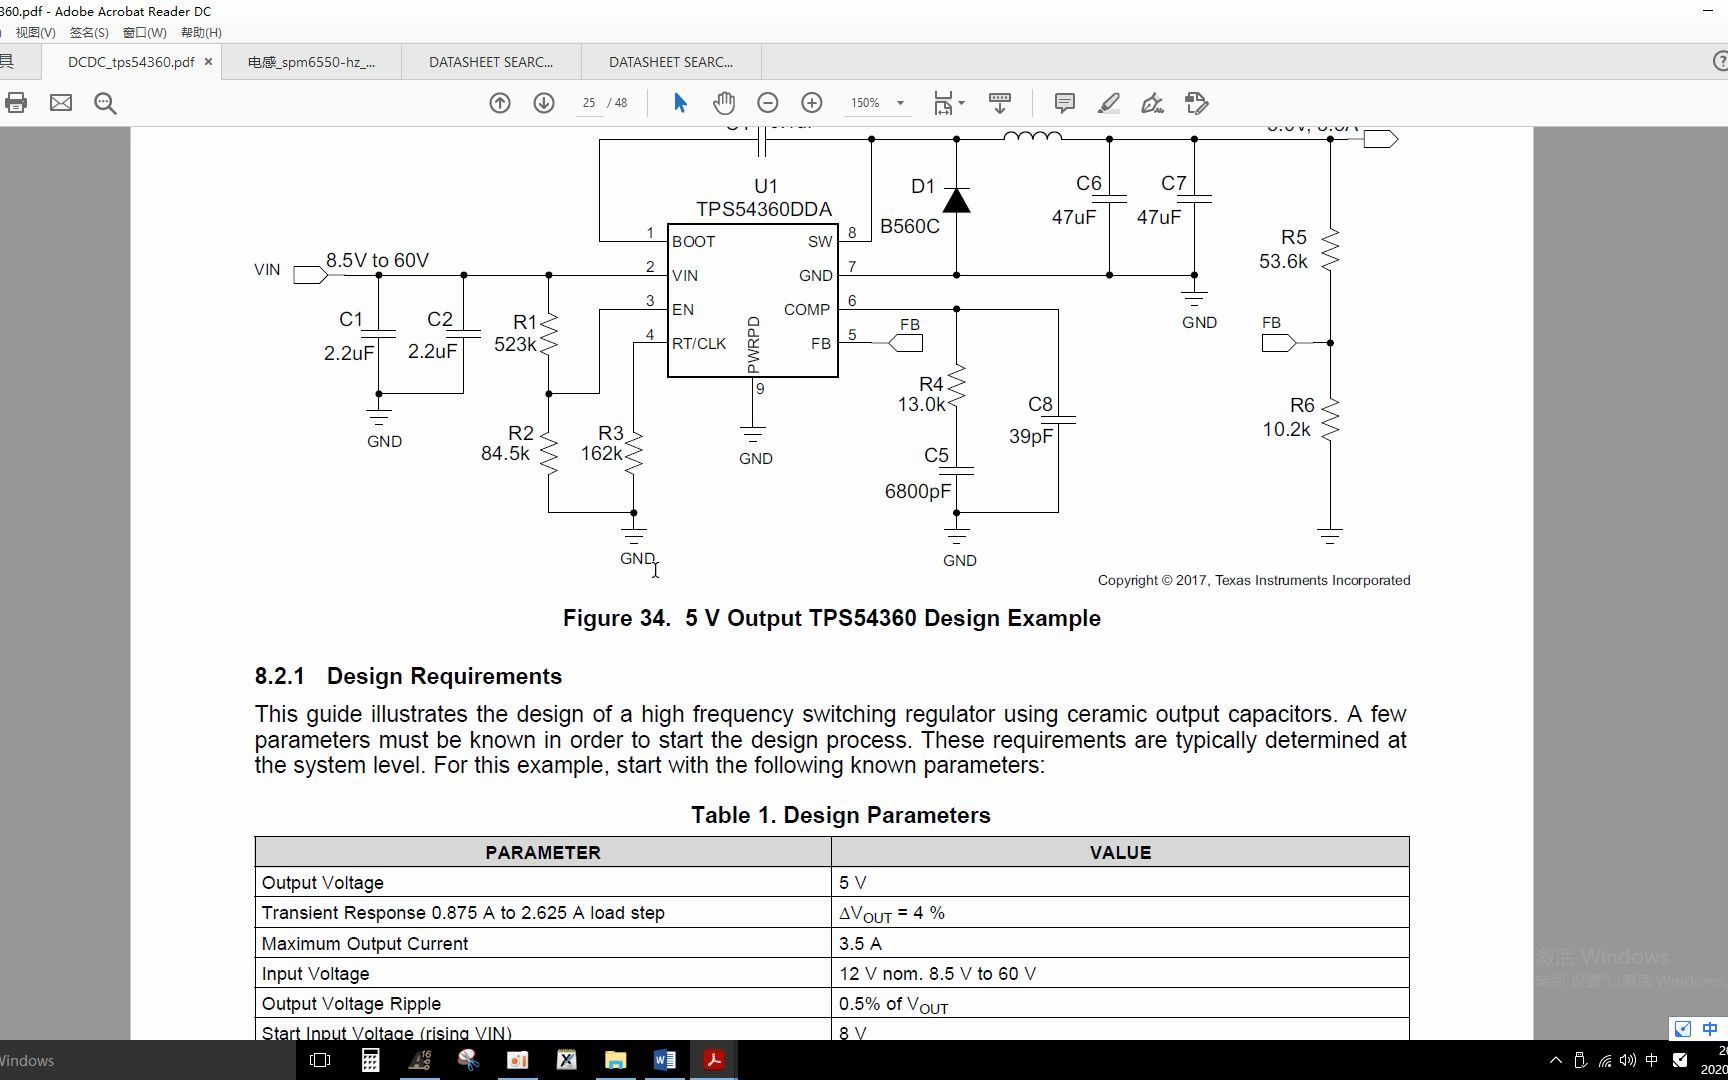1728x1080 pixels.
Task: Toggle the Chinese input method indicator
Action: (x=1652, y=1060)
